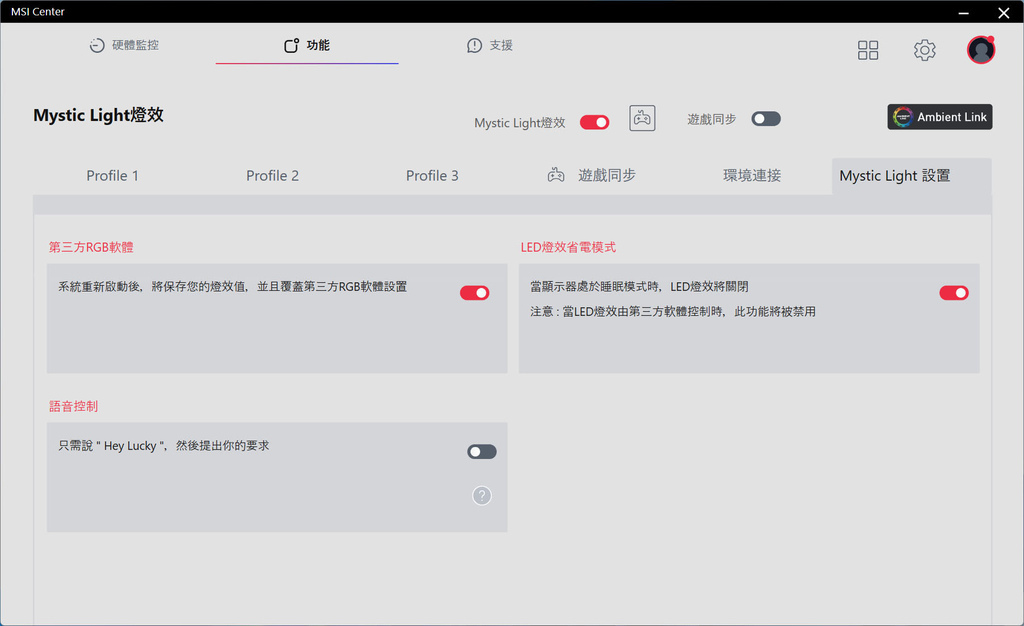Open Ambient Link
The image size is (1024, 626).
coord(940,117)
